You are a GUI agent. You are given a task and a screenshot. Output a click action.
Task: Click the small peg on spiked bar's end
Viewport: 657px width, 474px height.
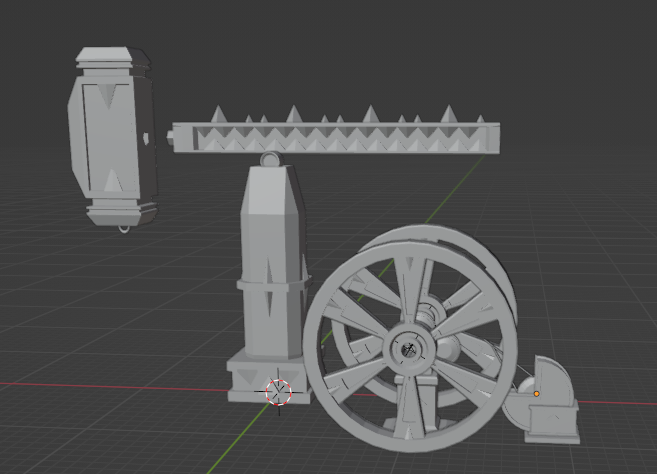pos(170,137)
